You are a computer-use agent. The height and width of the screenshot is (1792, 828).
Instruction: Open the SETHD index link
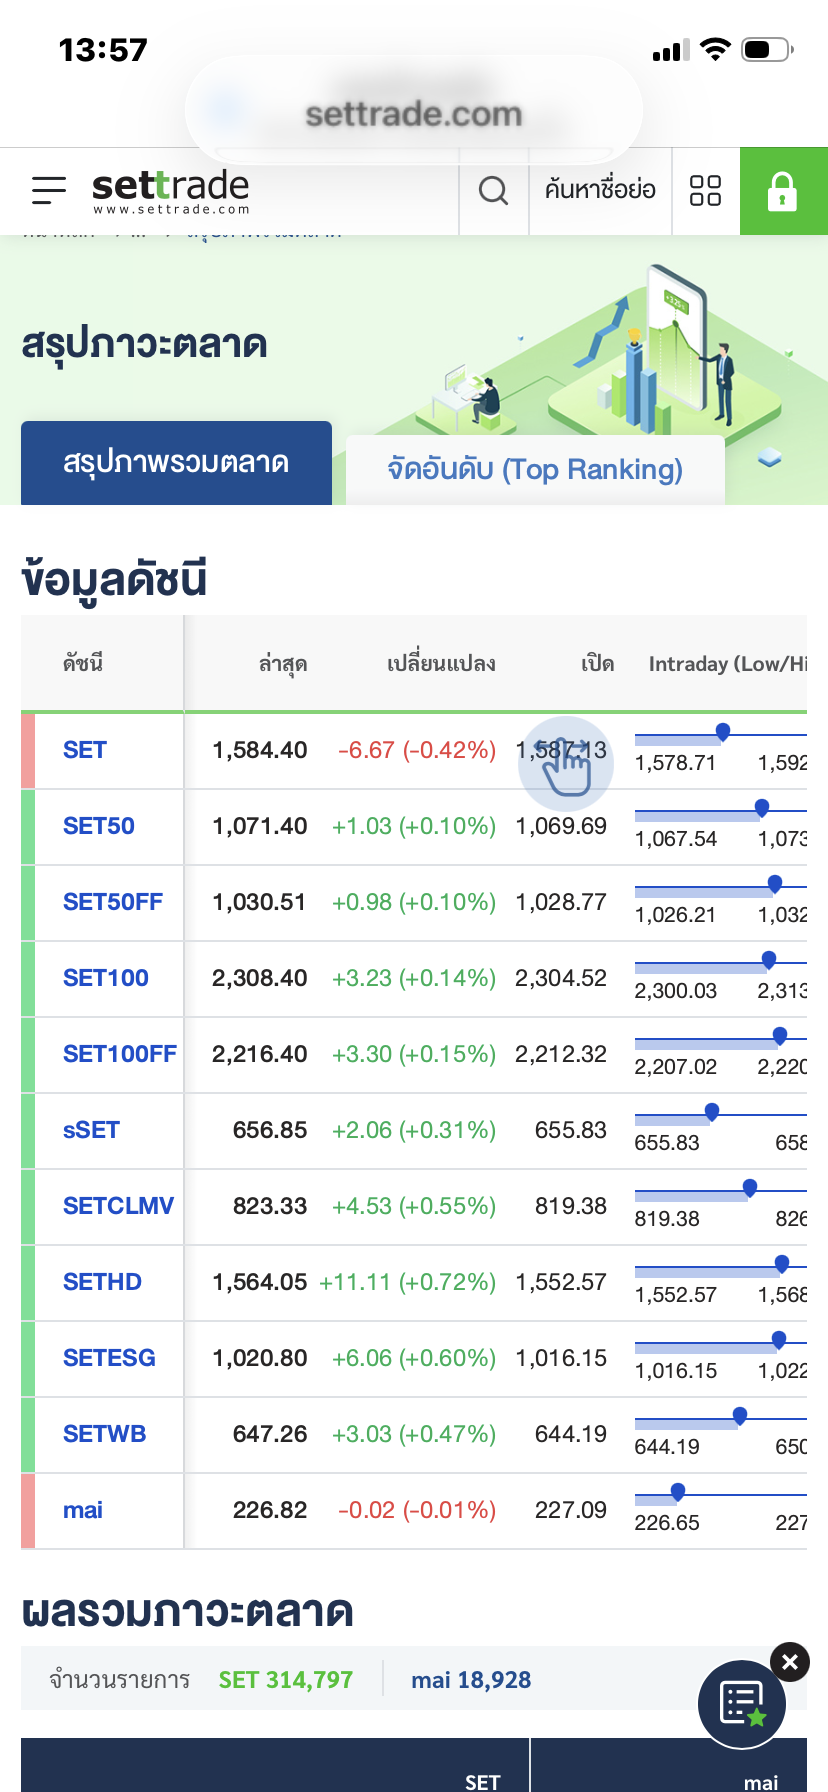[x=102, y=1282]
